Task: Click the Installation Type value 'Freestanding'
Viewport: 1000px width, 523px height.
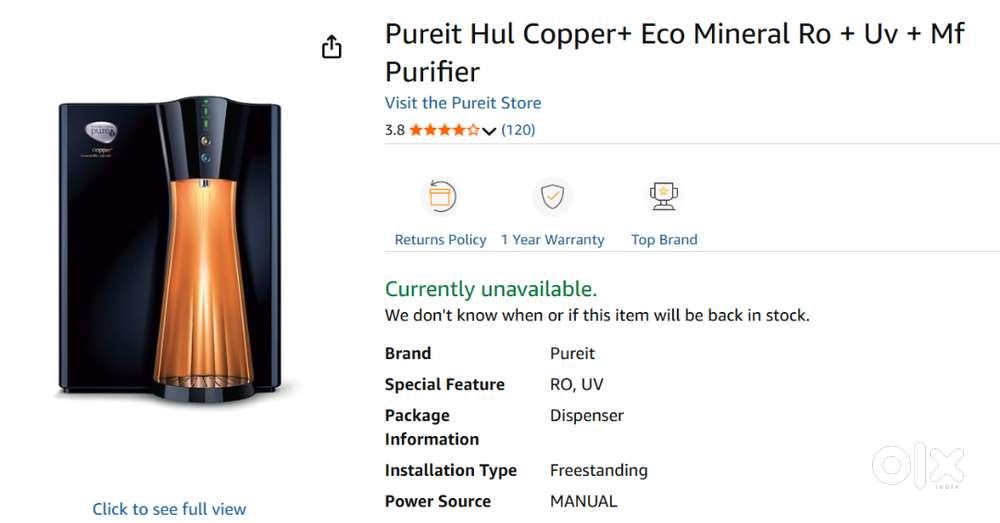Action: pos(598,470)
